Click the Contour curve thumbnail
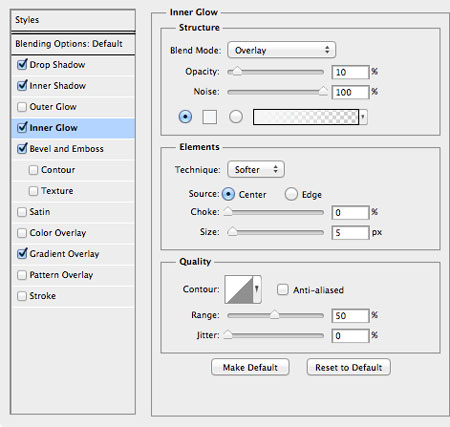 (239, 289)
